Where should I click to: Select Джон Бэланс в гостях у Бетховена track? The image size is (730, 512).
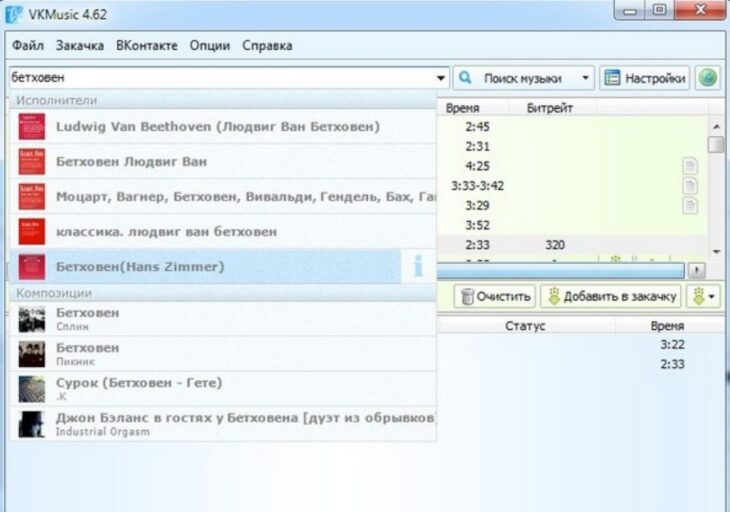[x=223, y=424]
